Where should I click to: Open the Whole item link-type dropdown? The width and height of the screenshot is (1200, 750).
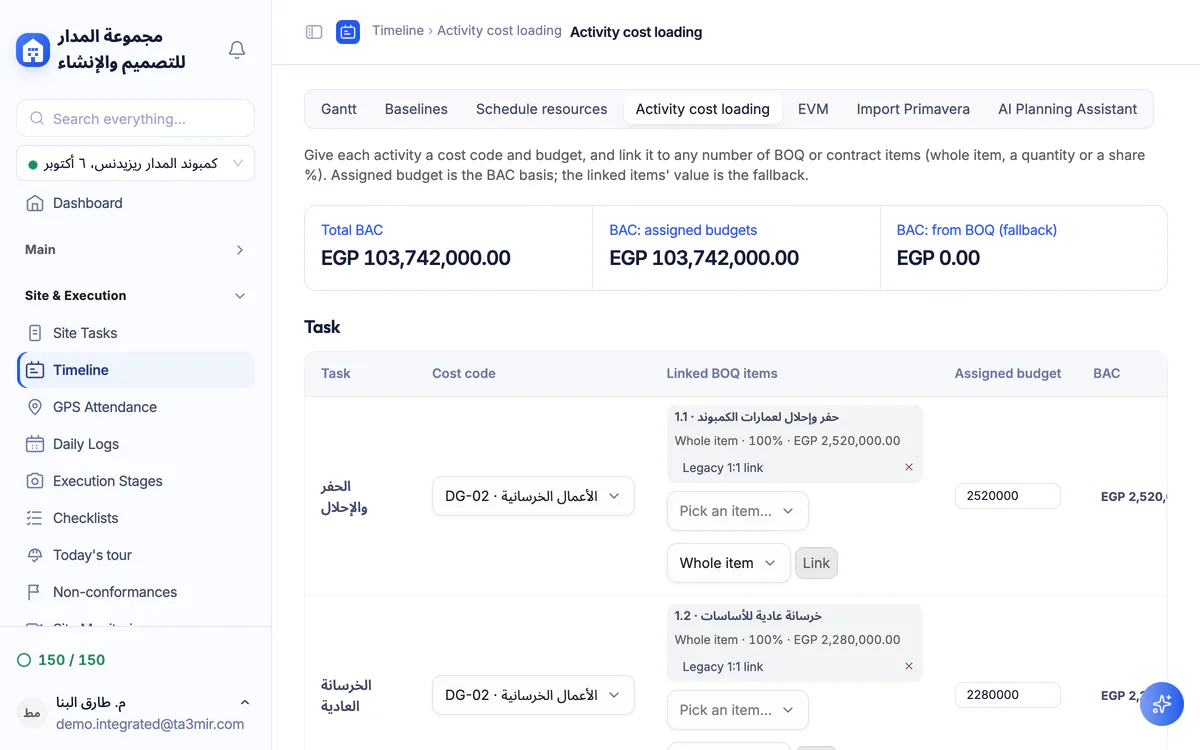point(728,563)
